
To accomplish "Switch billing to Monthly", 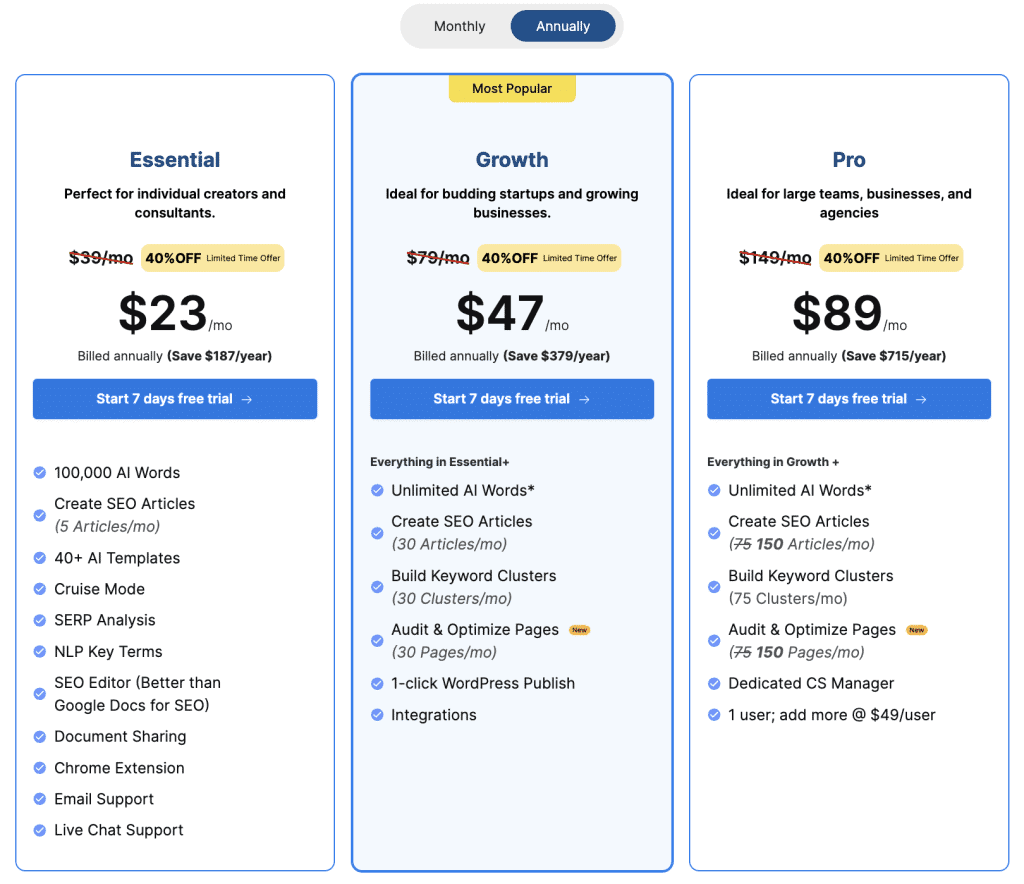I will click(459, 26).
